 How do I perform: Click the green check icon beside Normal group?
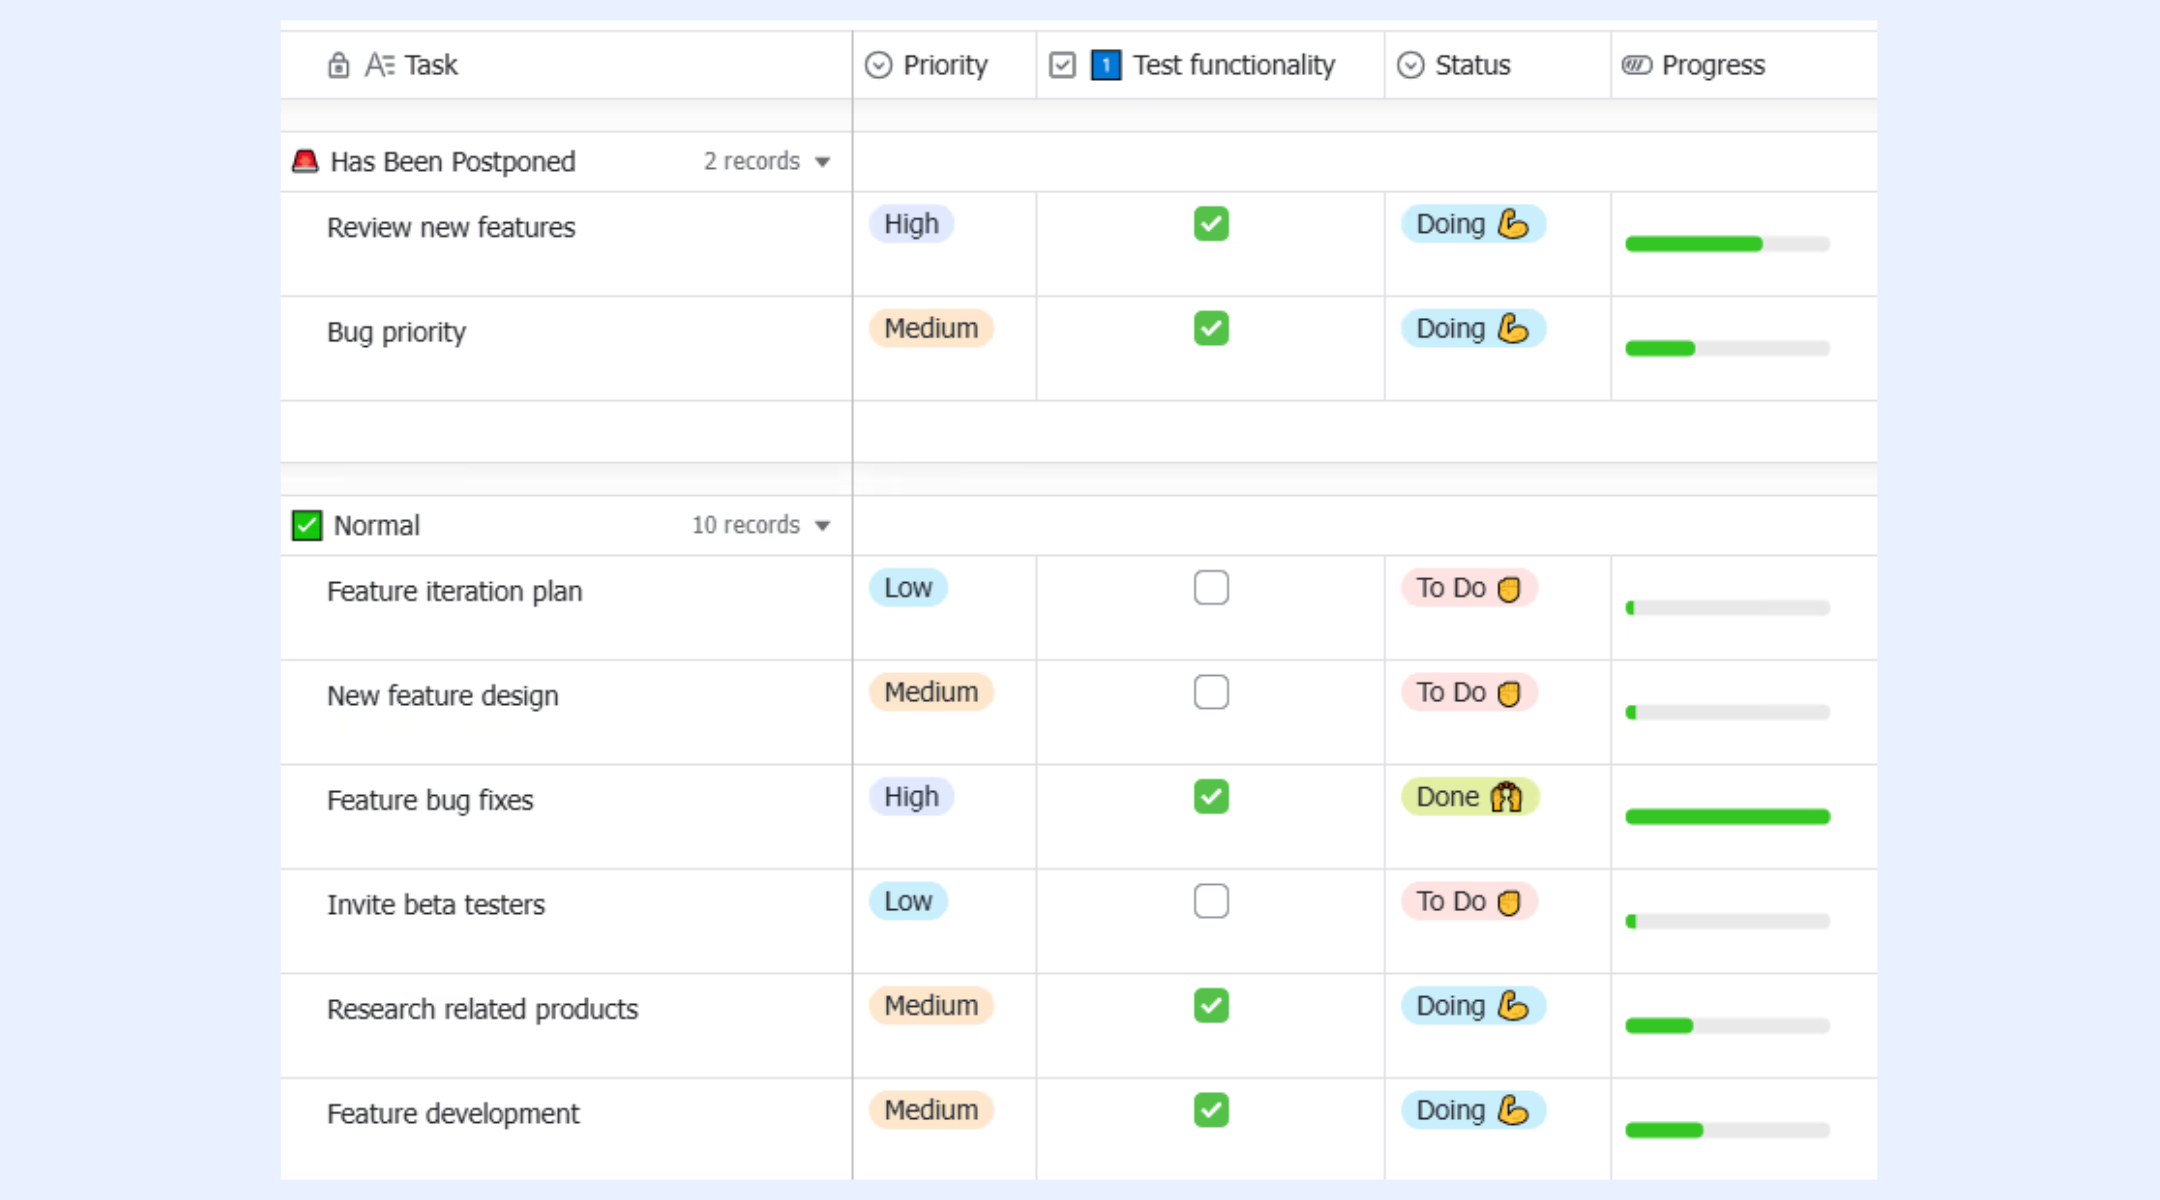307,525
